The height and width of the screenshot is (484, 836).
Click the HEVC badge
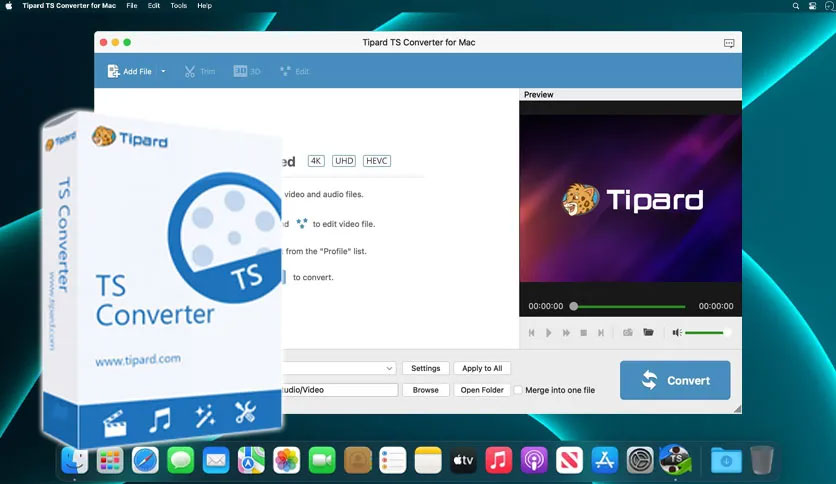coord(376,161)
